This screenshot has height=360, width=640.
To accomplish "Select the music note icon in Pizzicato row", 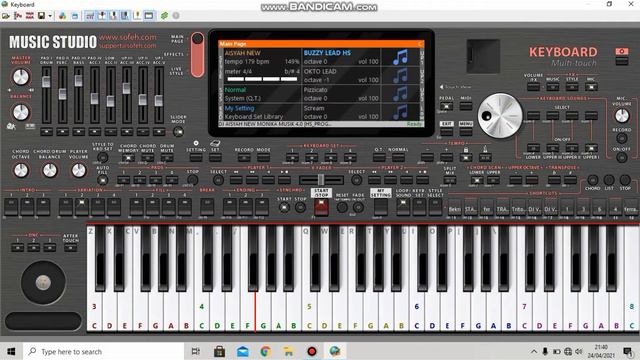I will click(x=400, y=94).
